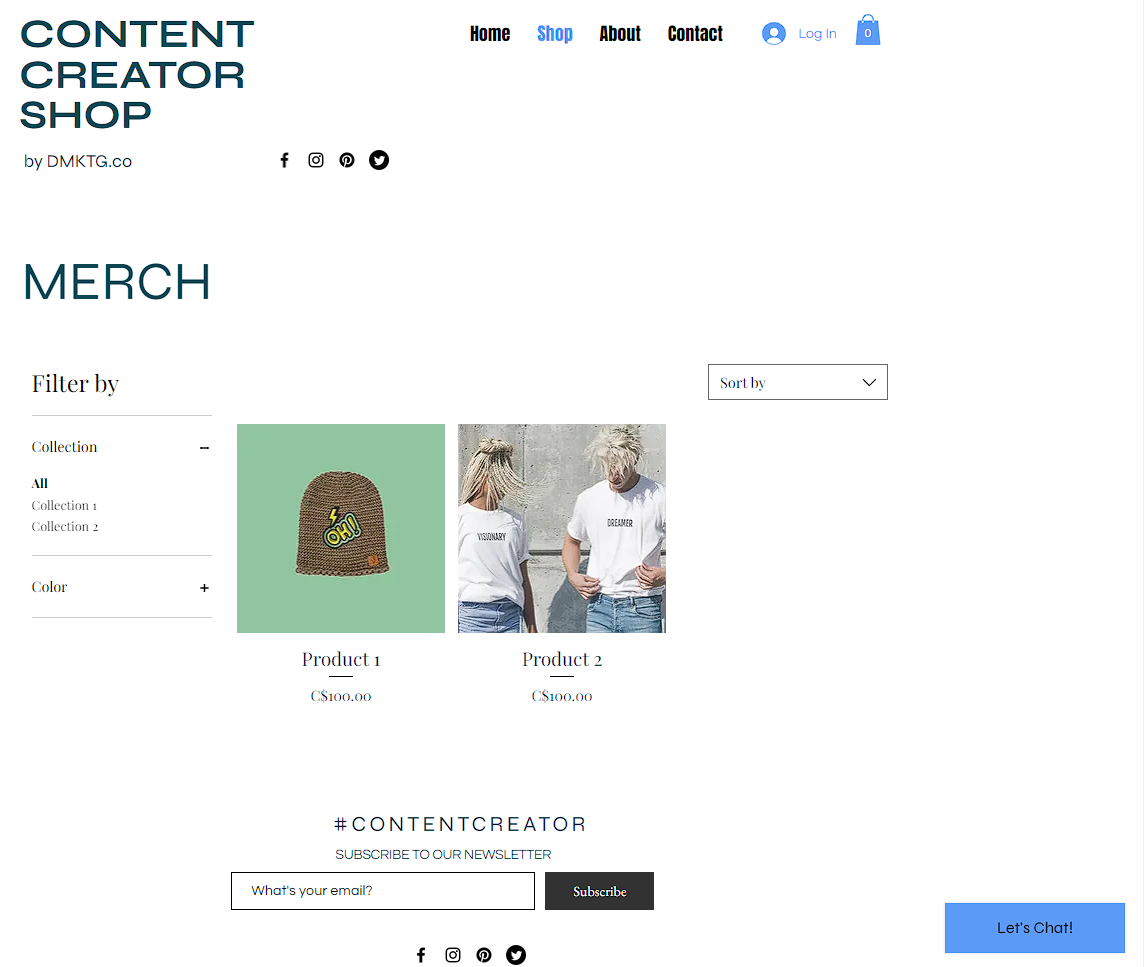Open the Sort by dropdown
The image size is (1144, 967).
797,382
